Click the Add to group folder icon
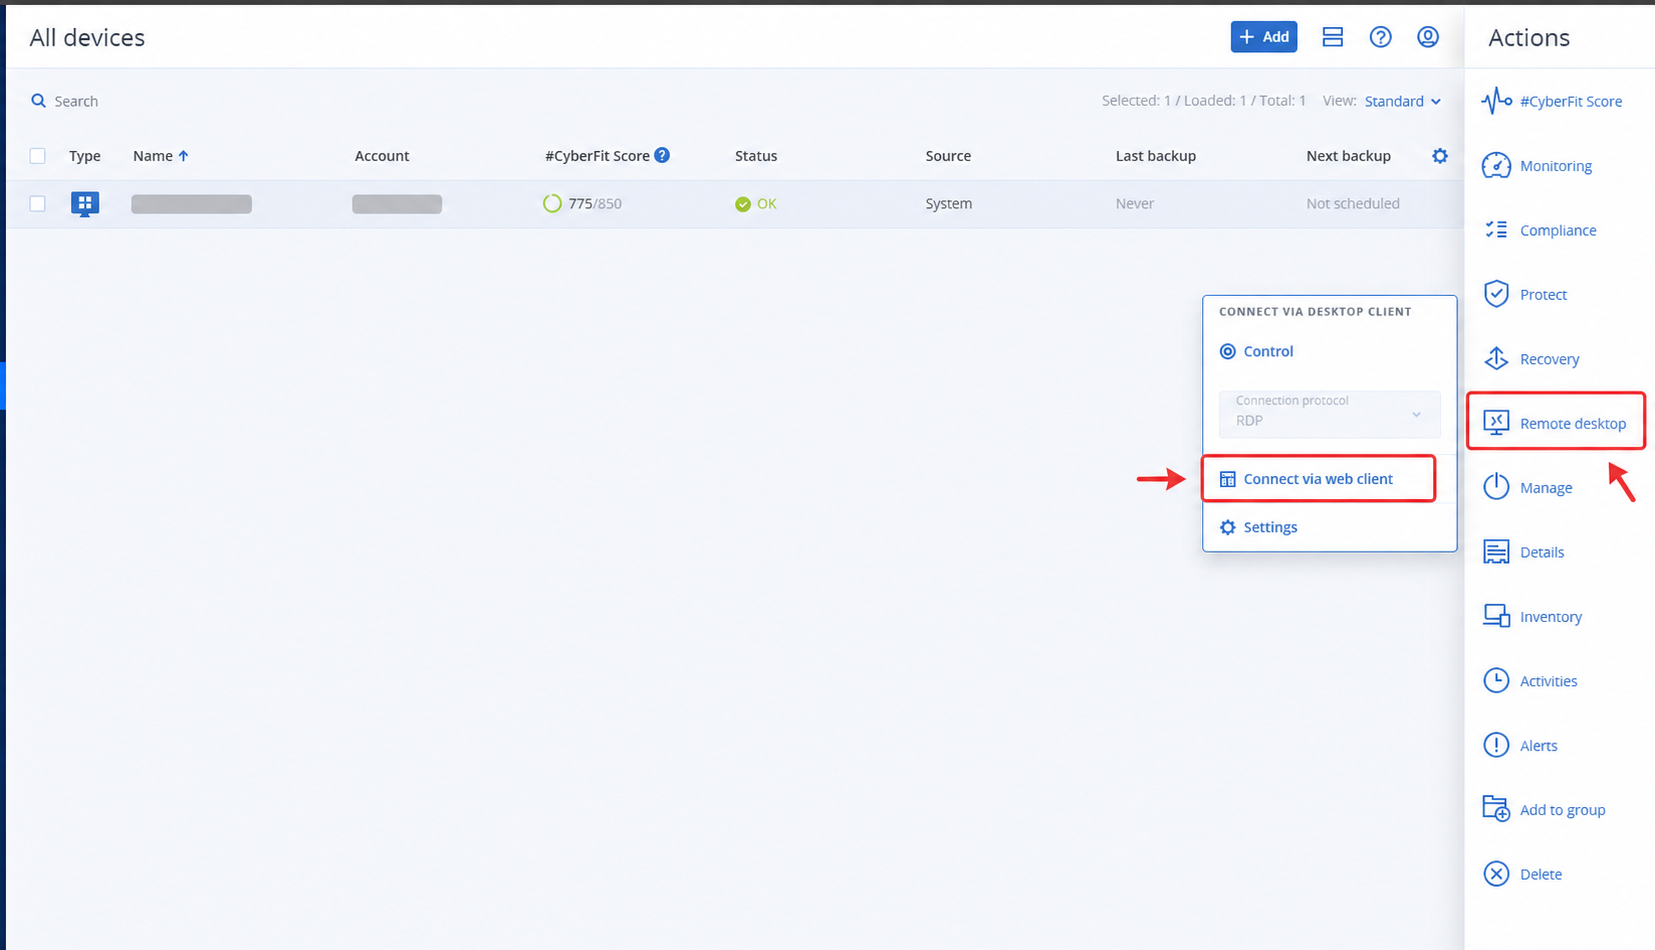The image size is (1655, 950). coord(1496,809)
